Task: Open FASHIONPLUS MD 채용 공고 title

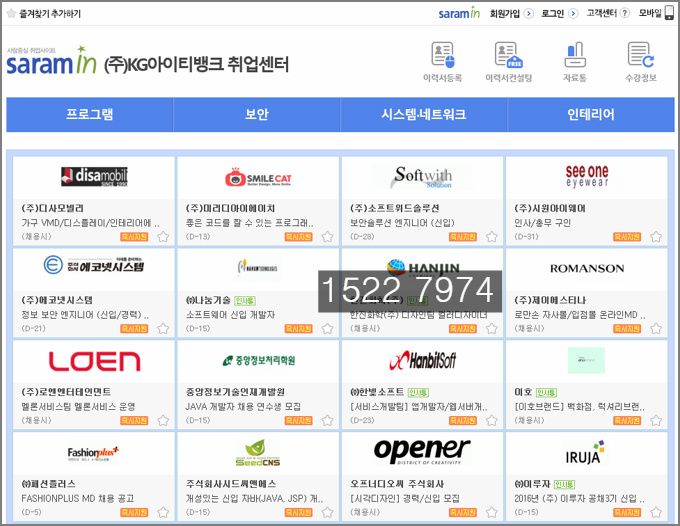Action: [78, 499]
